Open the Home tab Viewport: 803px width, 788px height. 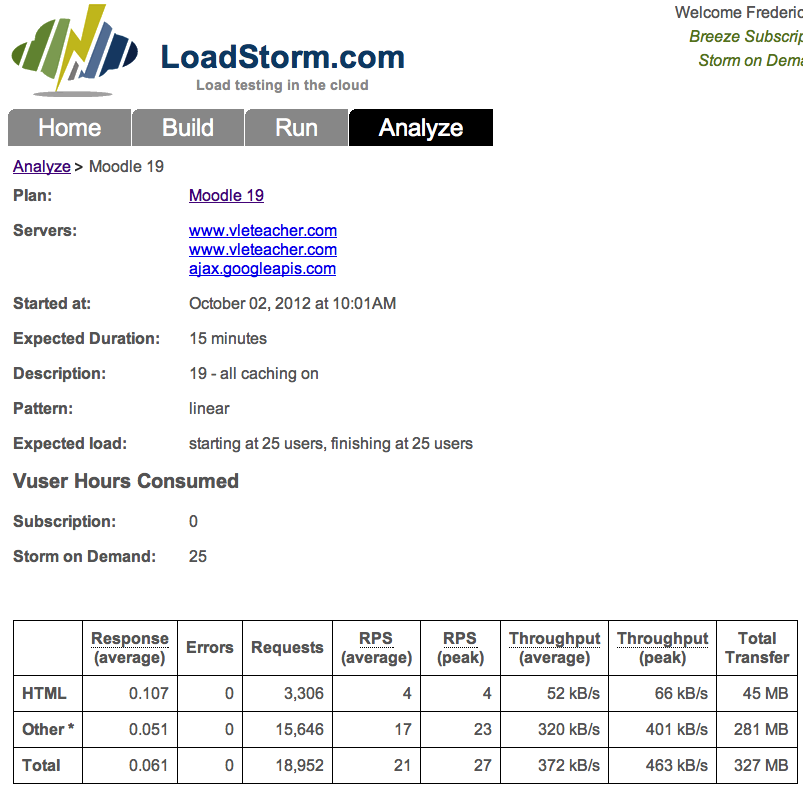69,128
